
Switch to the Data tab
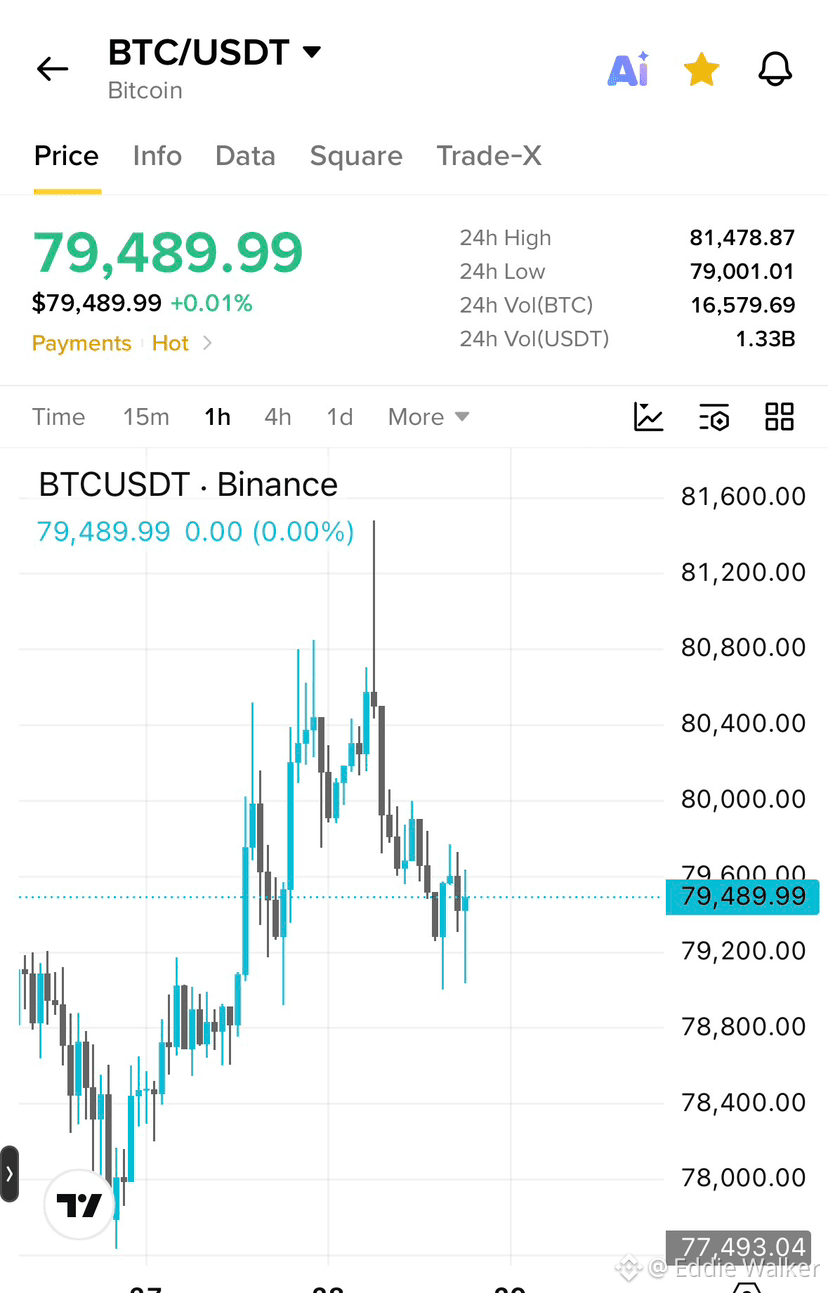click(245, 156)
